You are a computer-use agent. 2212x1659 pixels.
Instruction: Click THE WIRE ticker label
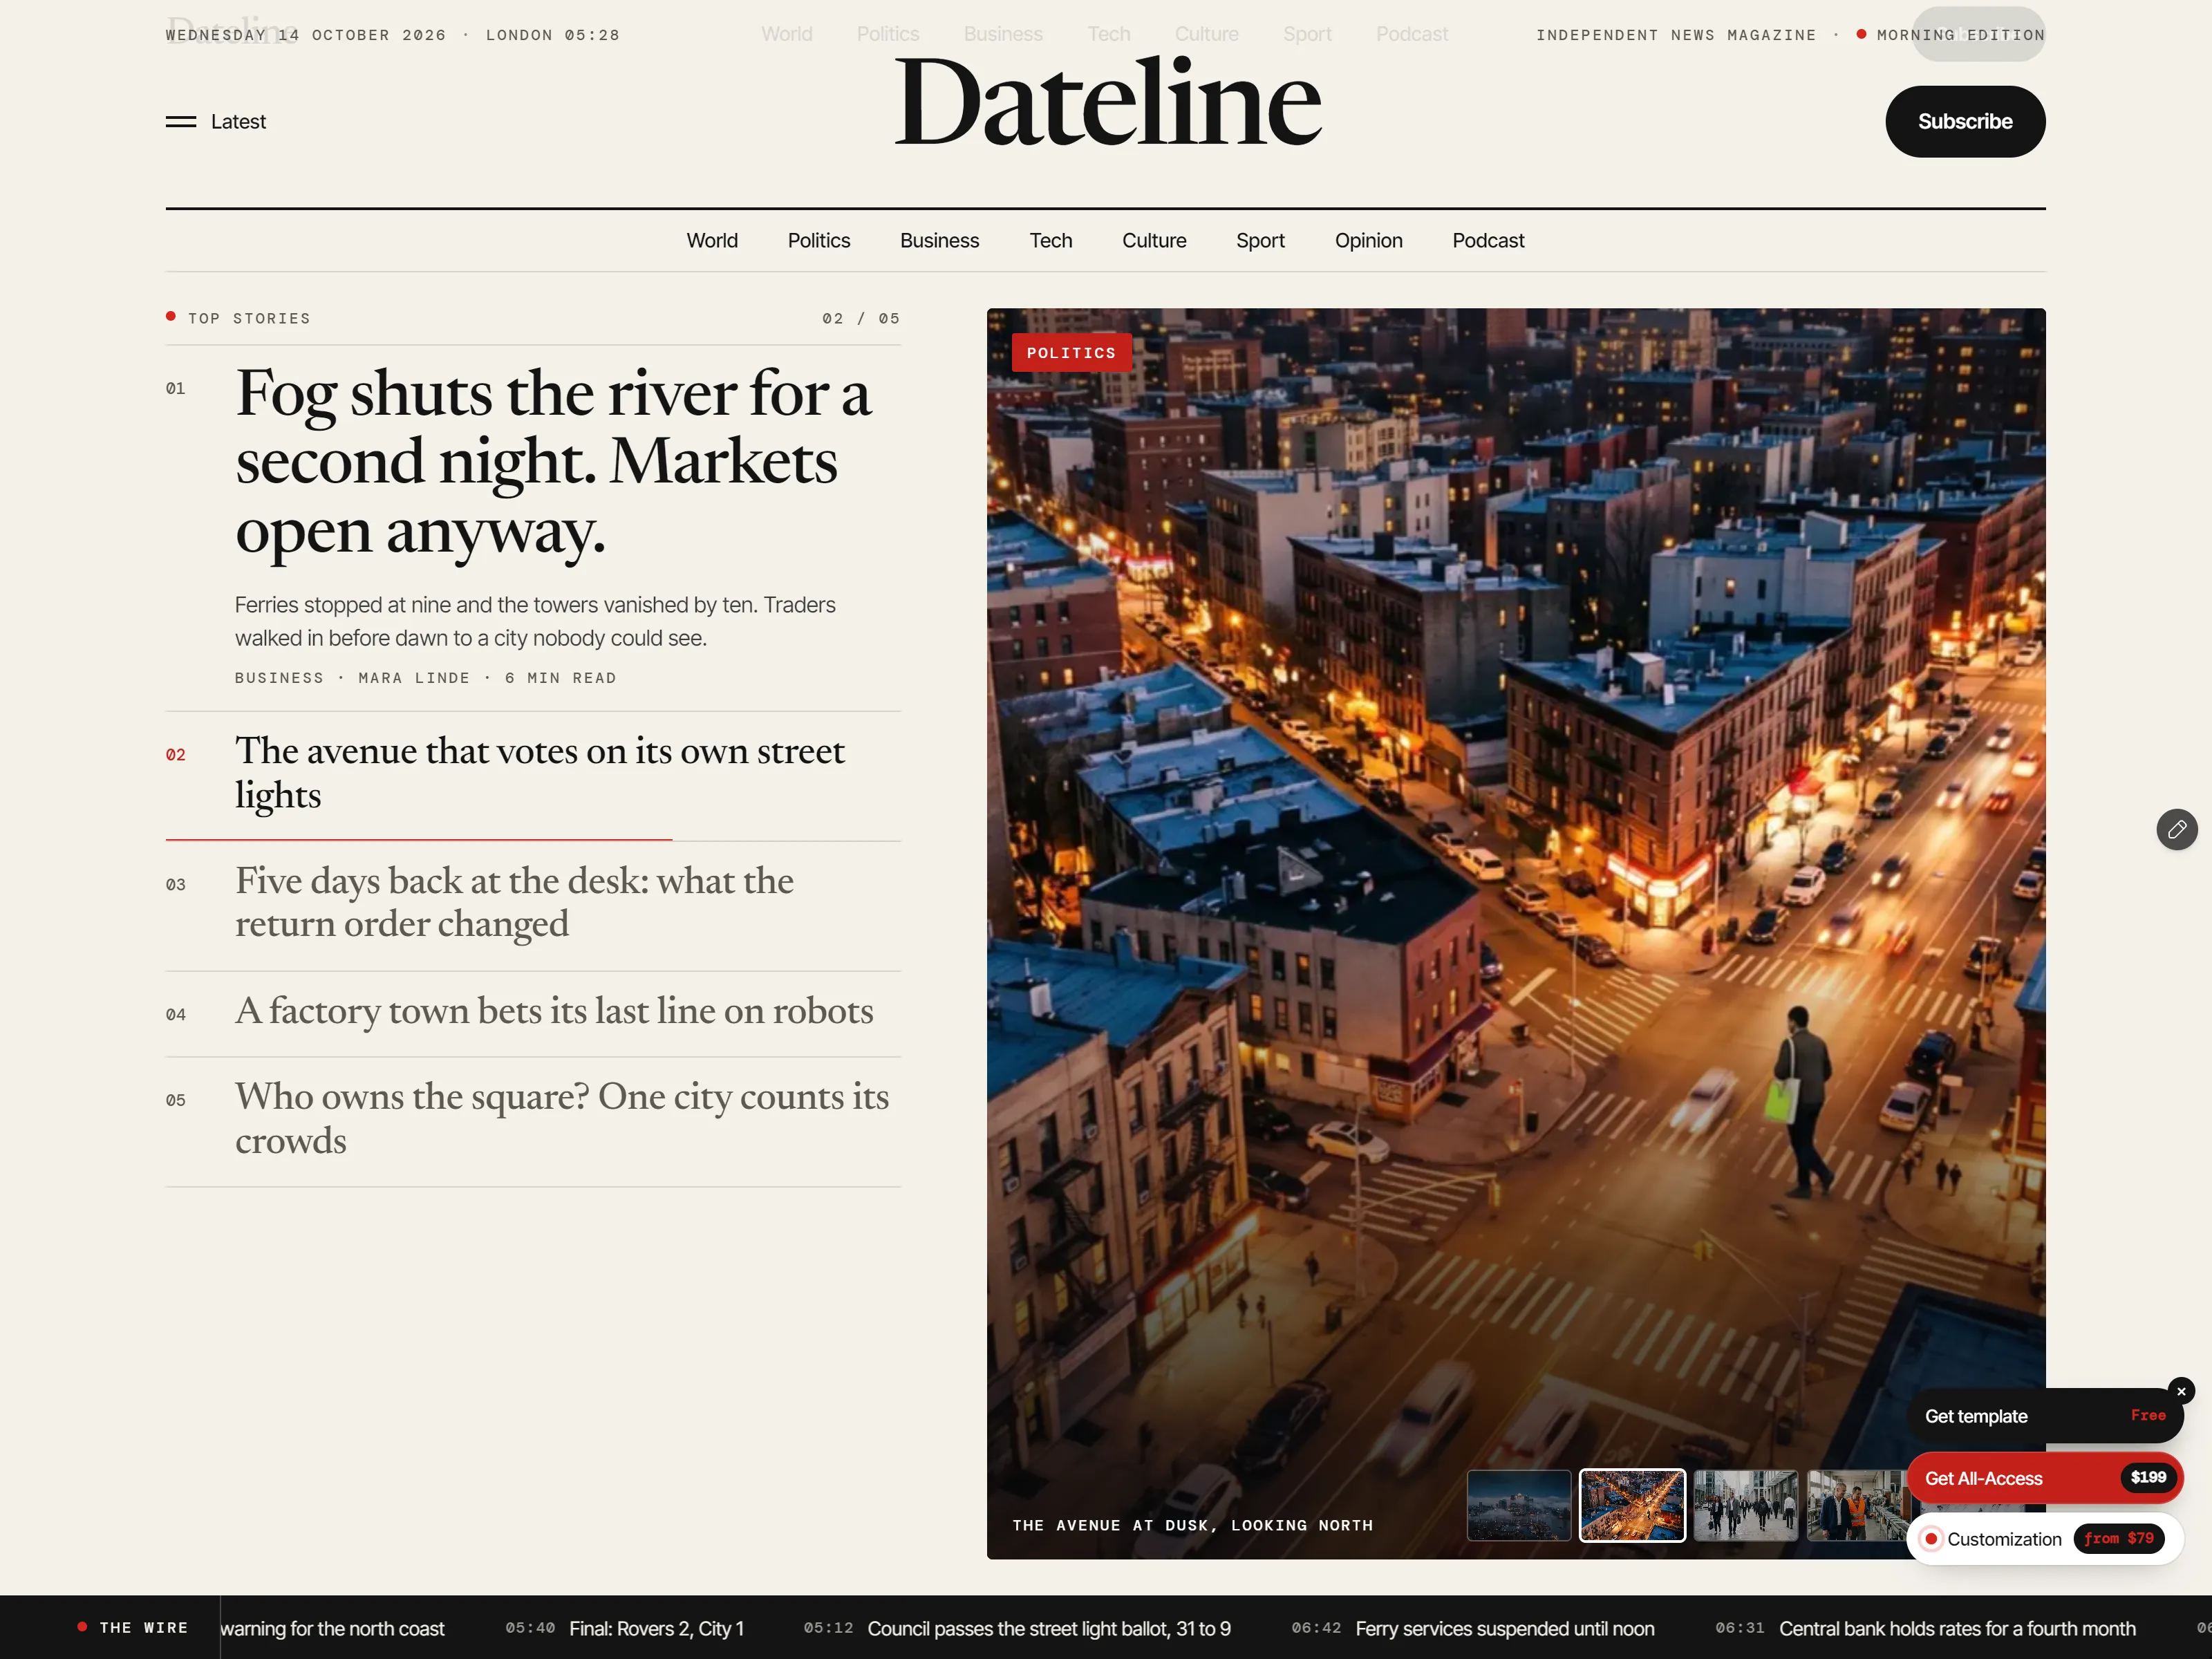coord(133,1628)
